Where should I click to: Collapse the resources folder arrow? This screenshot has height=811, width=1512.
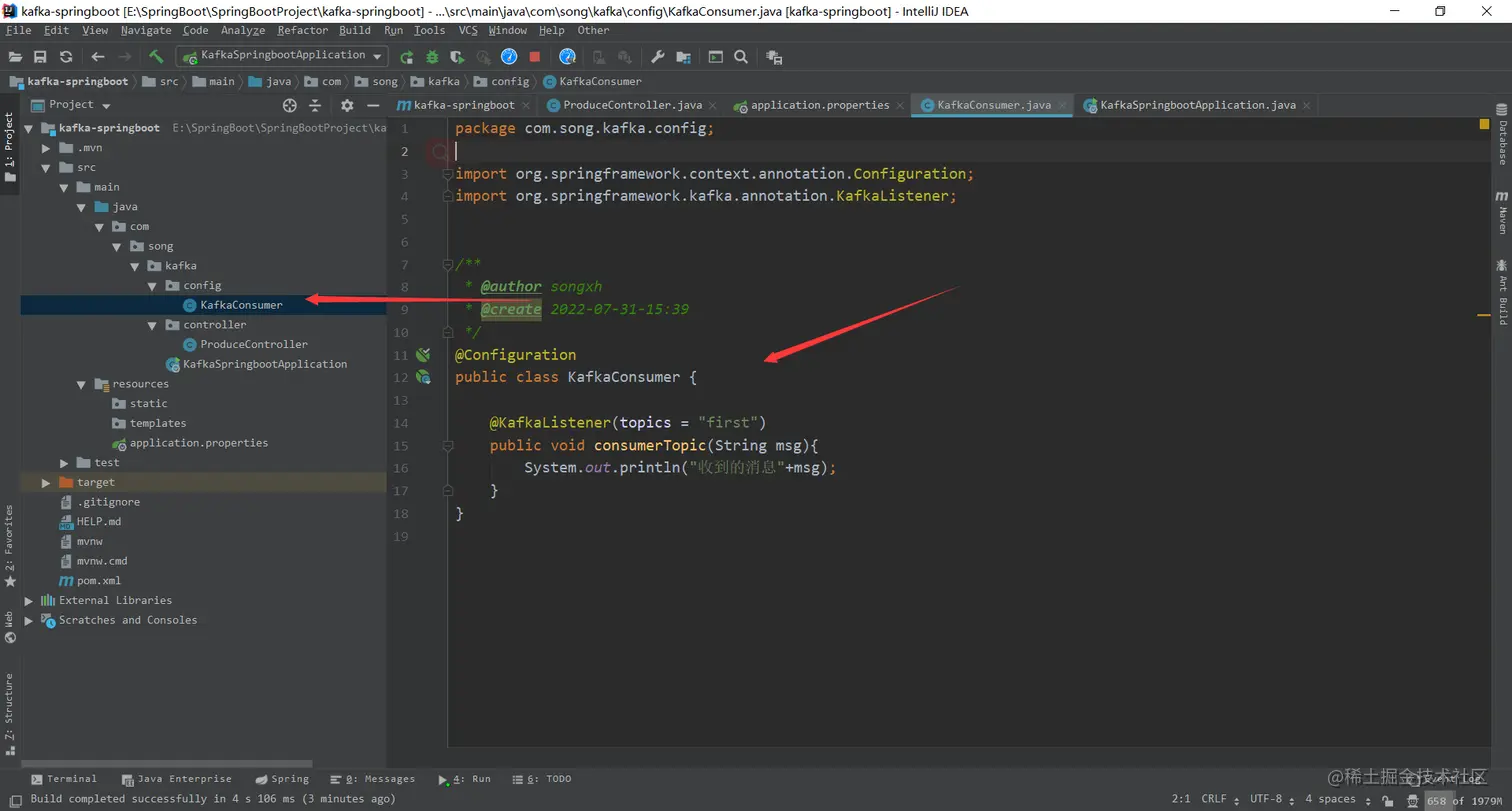tap(81, 384)
